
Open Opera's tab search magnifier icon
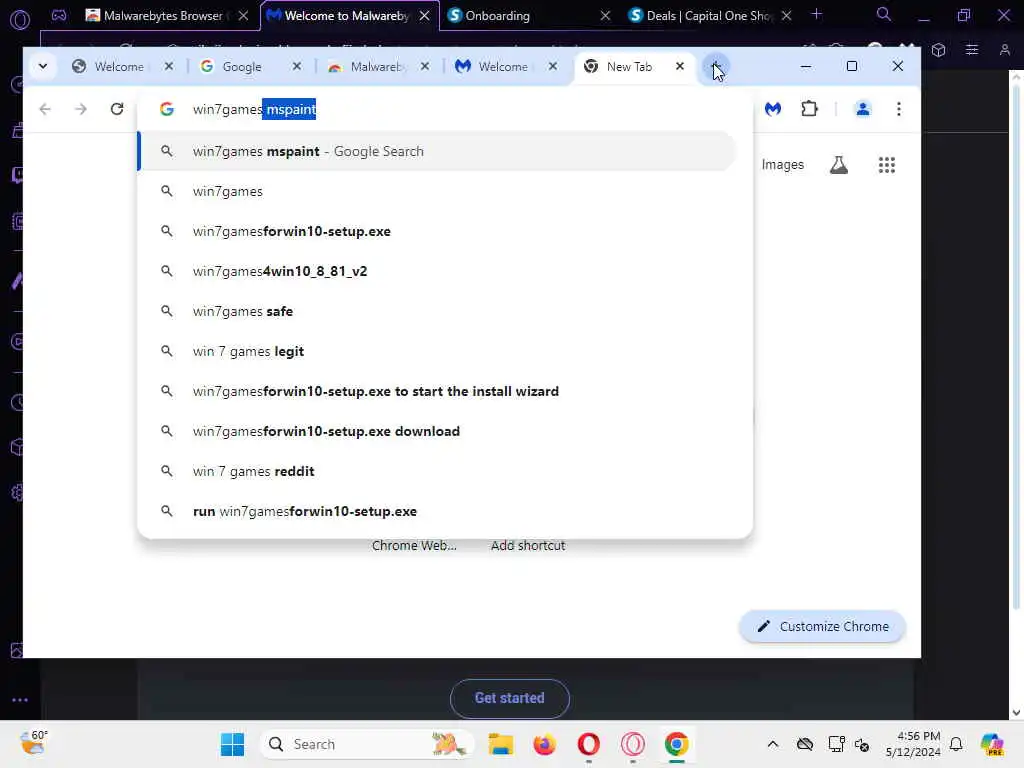point(884,14)
